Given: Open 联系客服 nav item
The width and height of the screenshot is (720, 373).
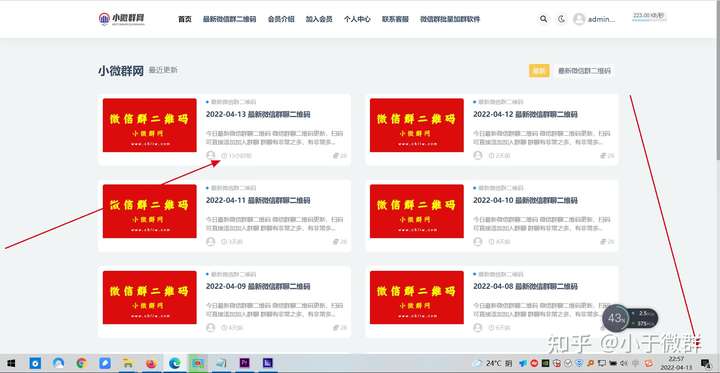Looking at the screenshot, I should [395, 19].
